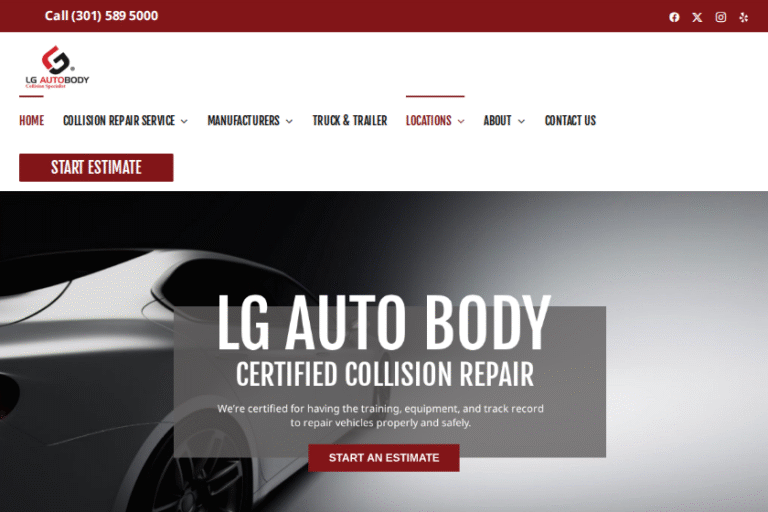This screenshot has height=512, width=768.
Task: Click the Start Estimate header button
Action: pos(96,168)
